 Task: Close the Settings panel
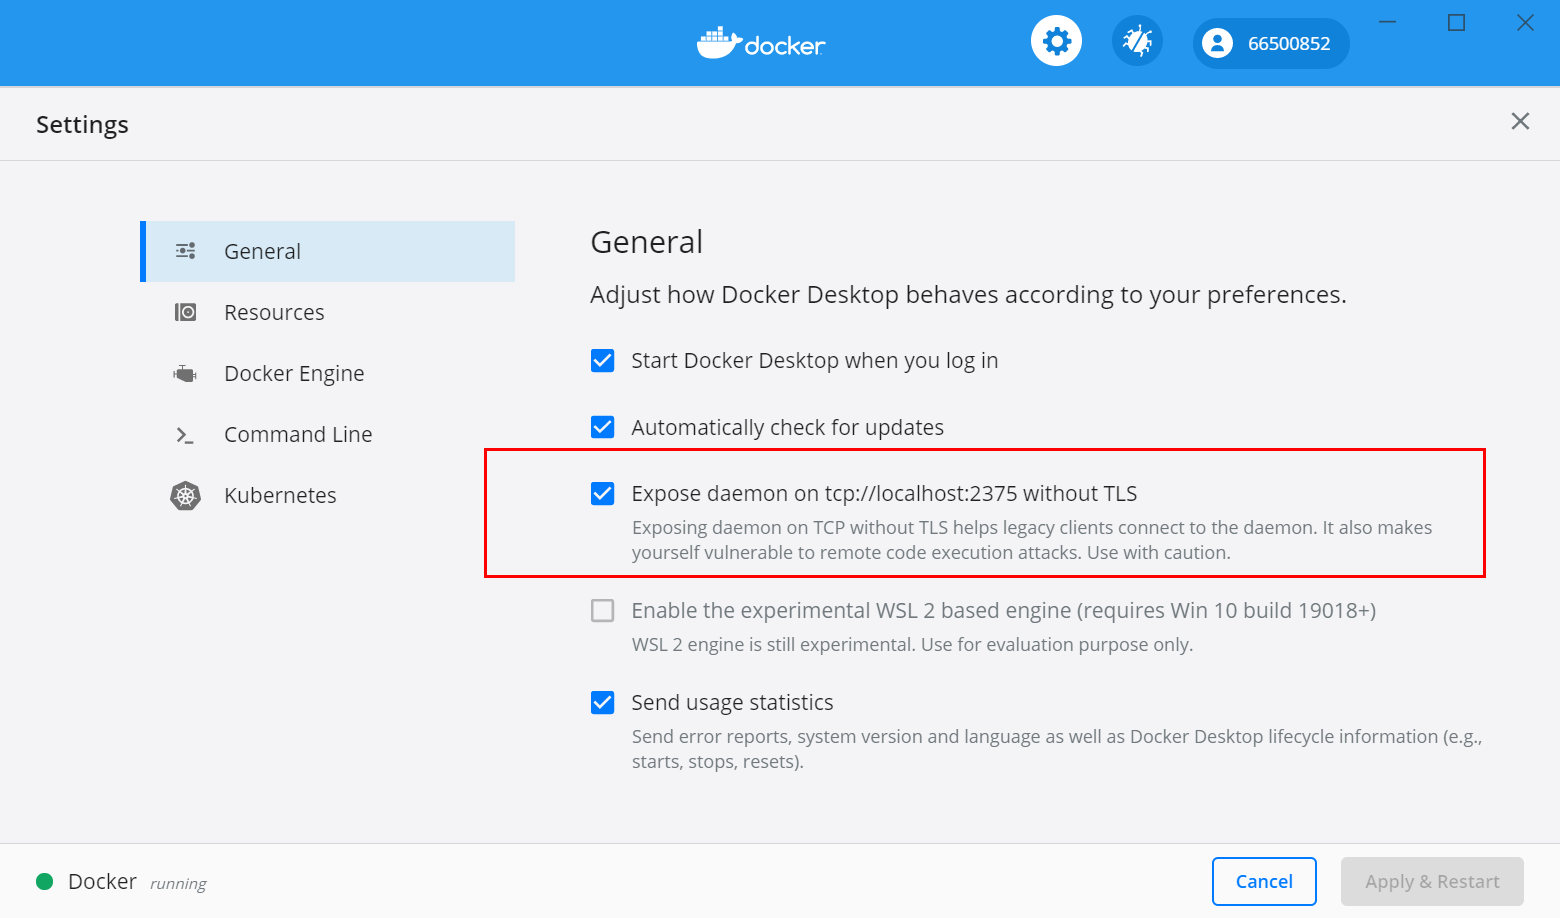point(1520,121)
